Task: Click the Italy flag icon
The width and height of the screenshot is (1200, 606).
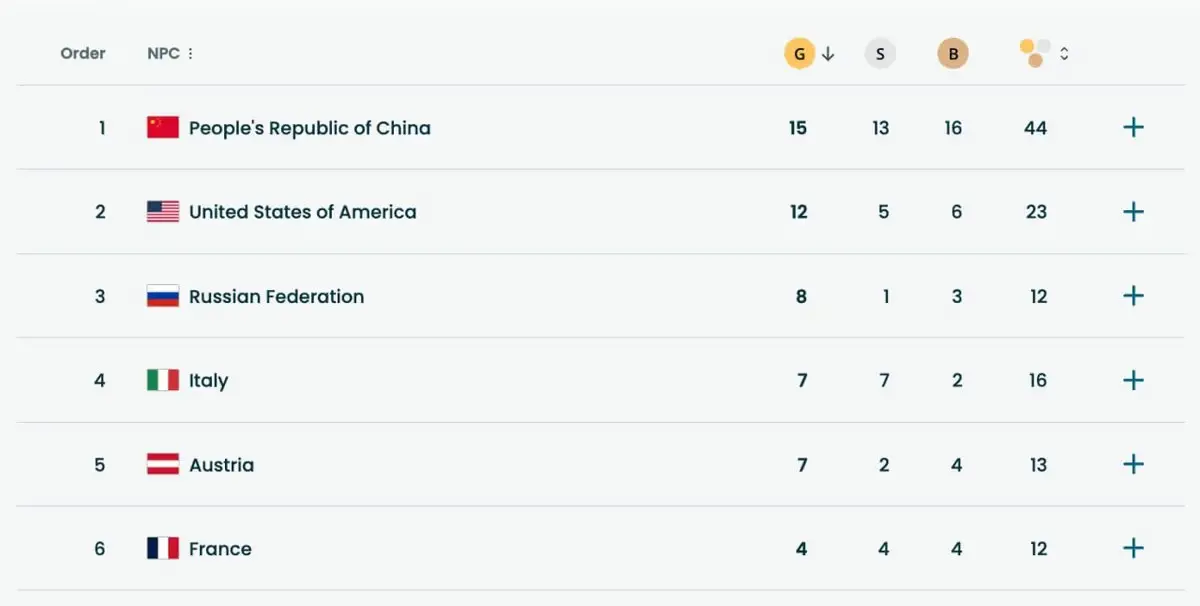Action: click(163, 380)
